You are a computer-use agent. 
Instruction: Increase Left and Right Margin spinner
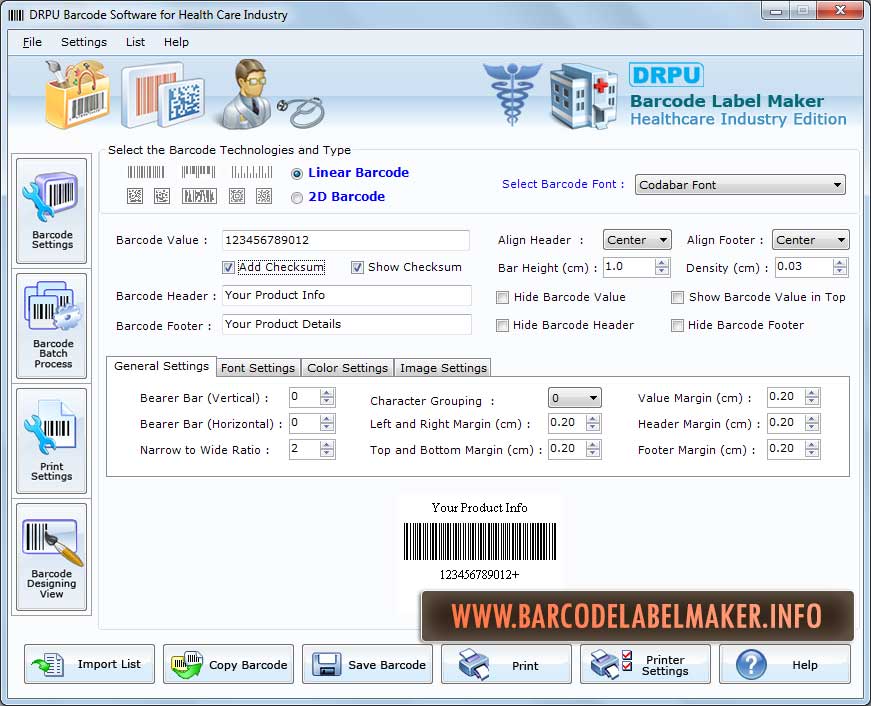point(593,419)
